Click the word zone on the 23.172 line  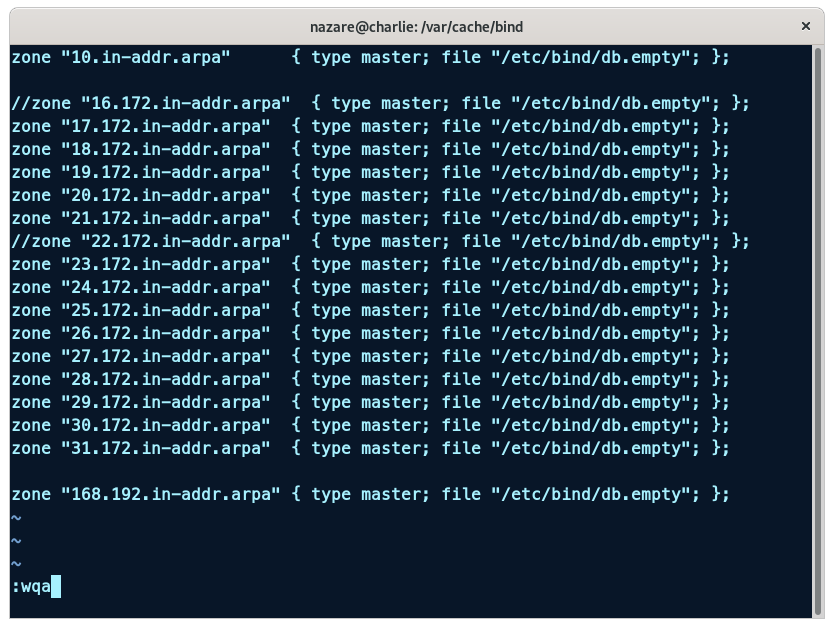pos(31,264)
